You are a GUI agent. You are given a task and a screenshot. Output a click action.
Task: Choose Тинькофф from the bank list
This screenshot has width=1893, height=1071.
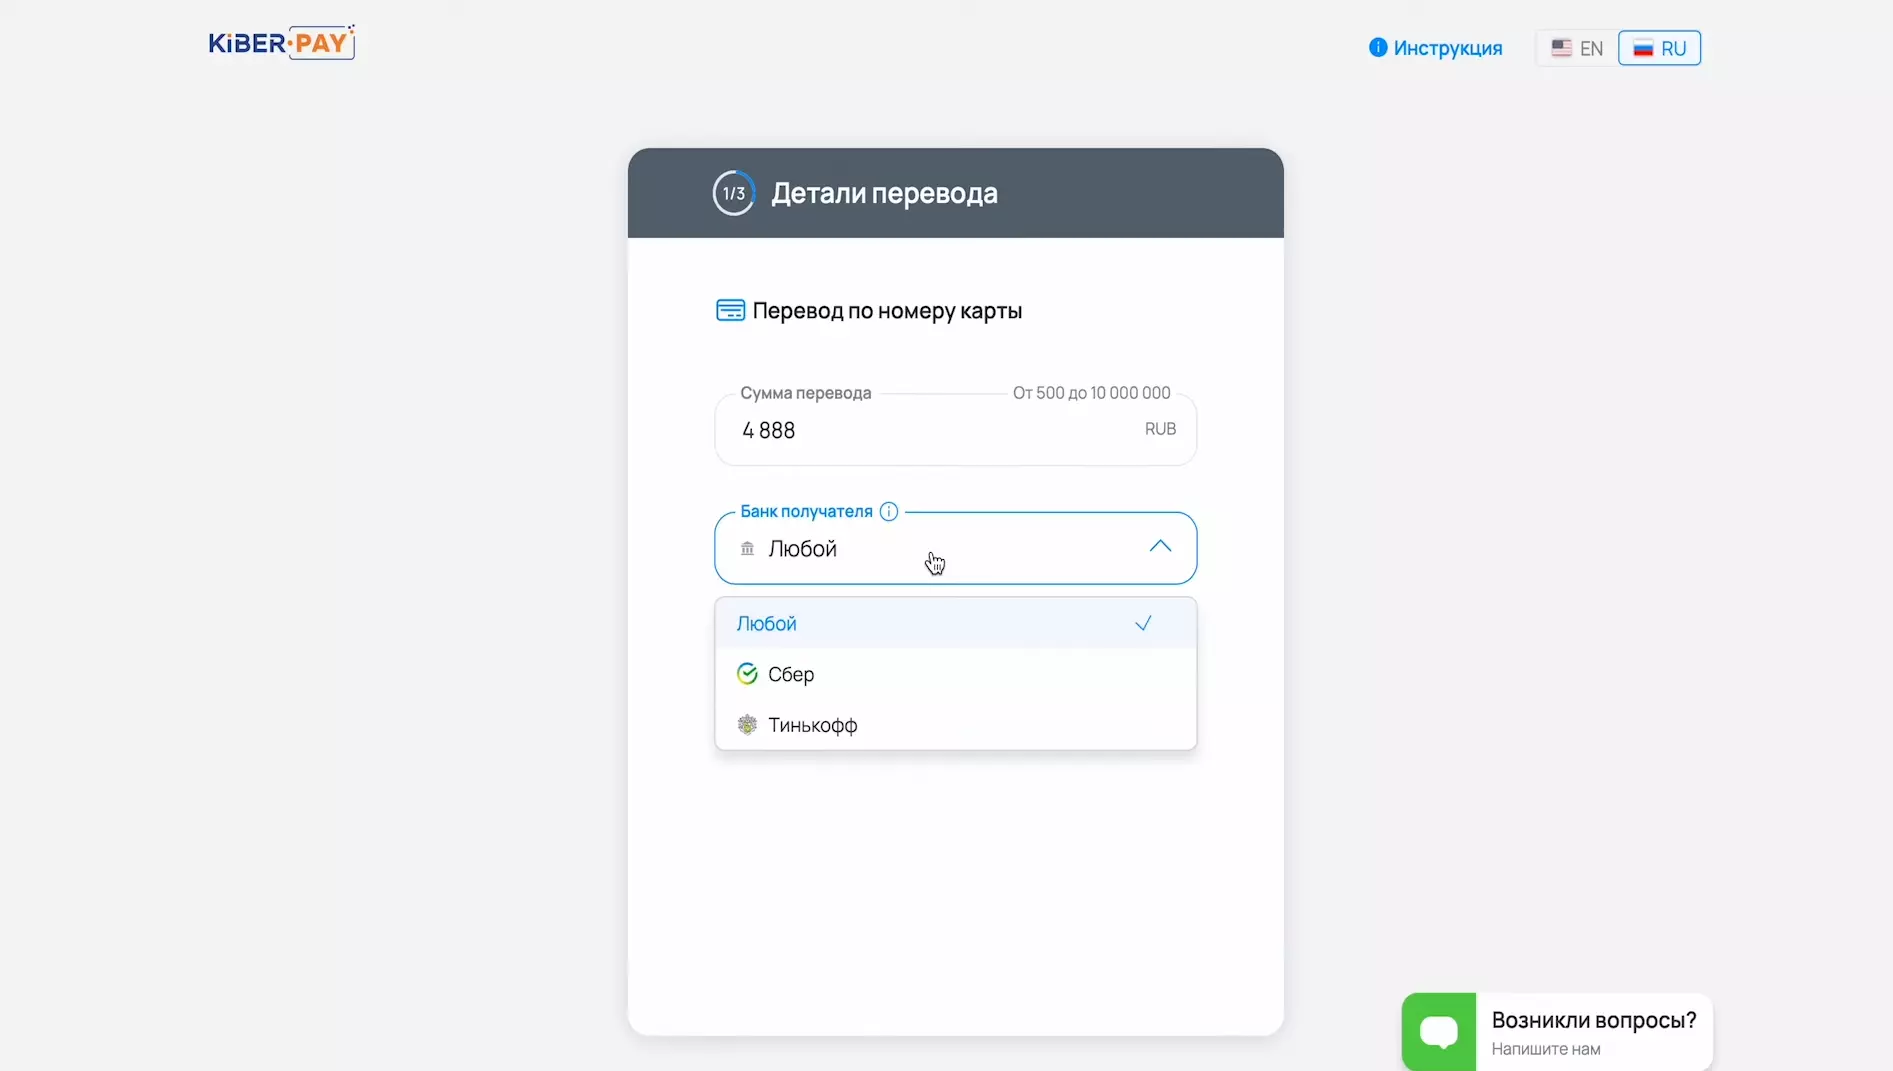coord(955,725)
